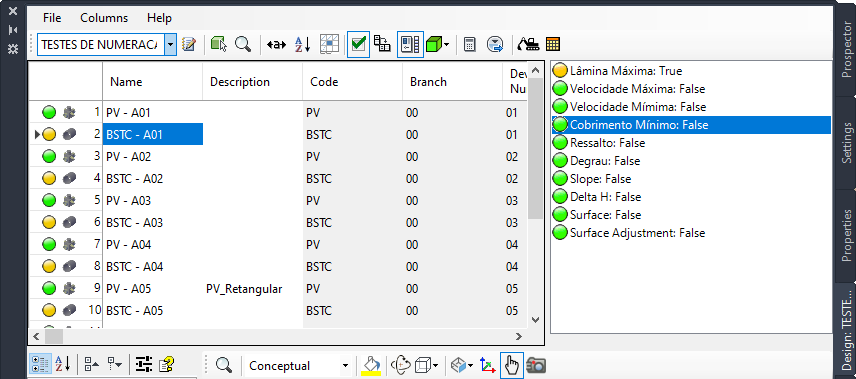856x379 pixels.
Task: Open the Columns menu
Action: (104, 18)
